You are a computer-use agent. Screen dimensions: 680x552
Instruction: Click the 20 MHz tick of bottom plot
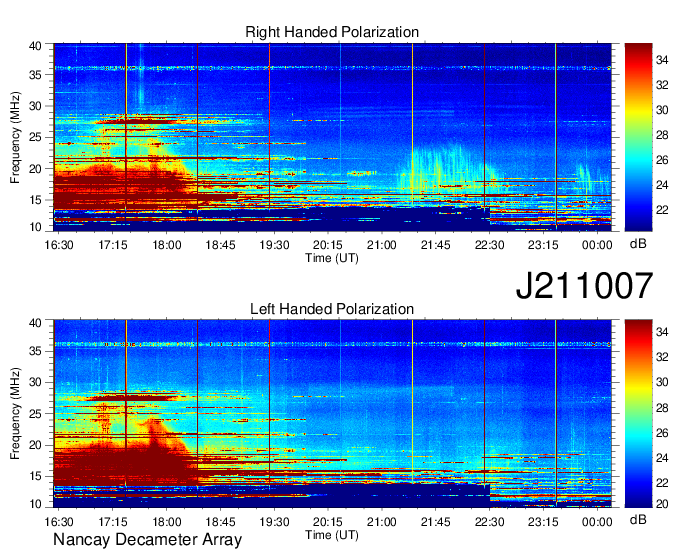pos(35,445)
